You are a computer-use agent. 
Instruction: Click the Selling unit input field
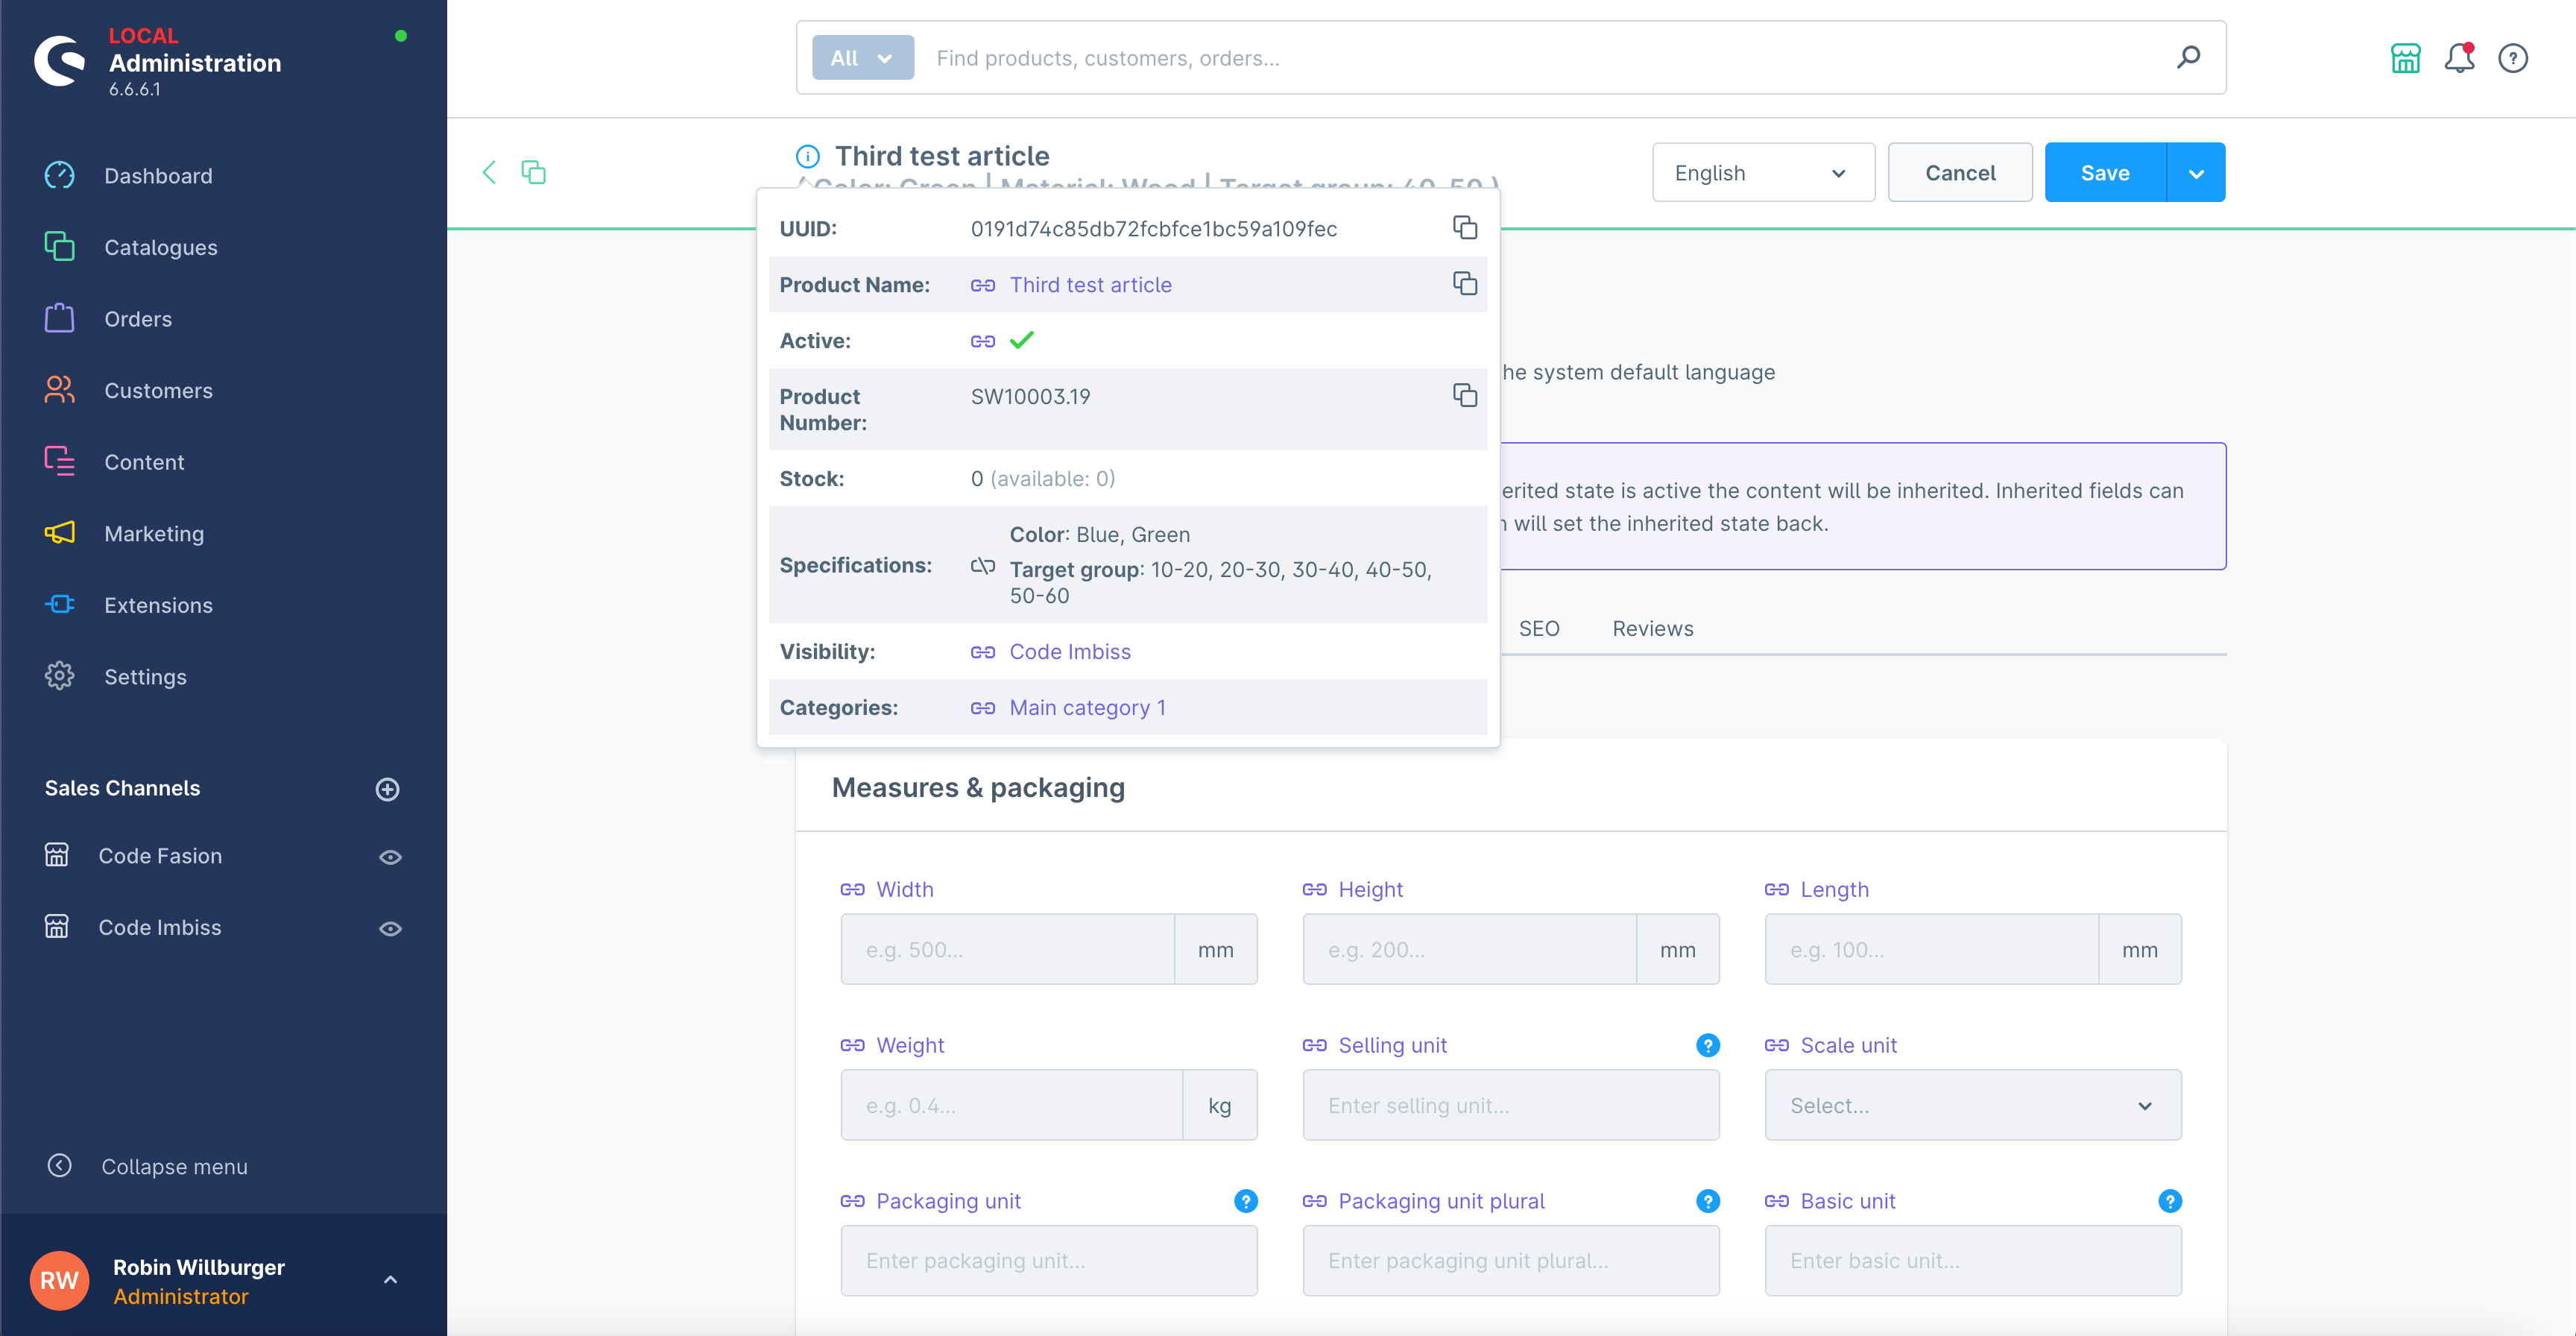[1511, 1105]
